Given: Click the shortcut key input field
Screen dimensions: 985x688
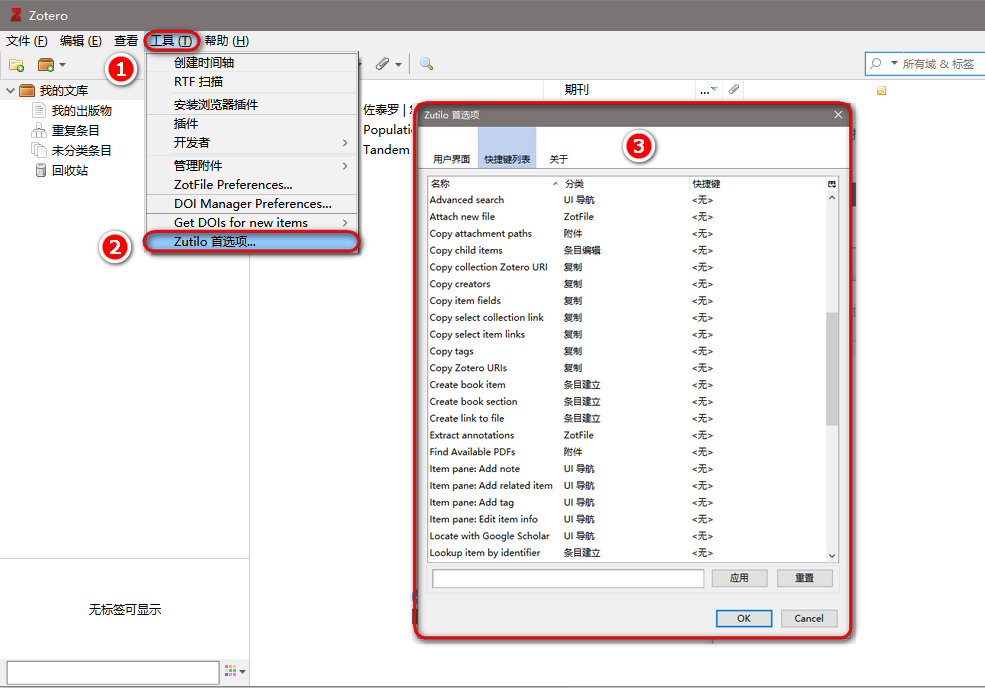Looking at the screenshot, I should pyautogui.click(x=568, y=578).
